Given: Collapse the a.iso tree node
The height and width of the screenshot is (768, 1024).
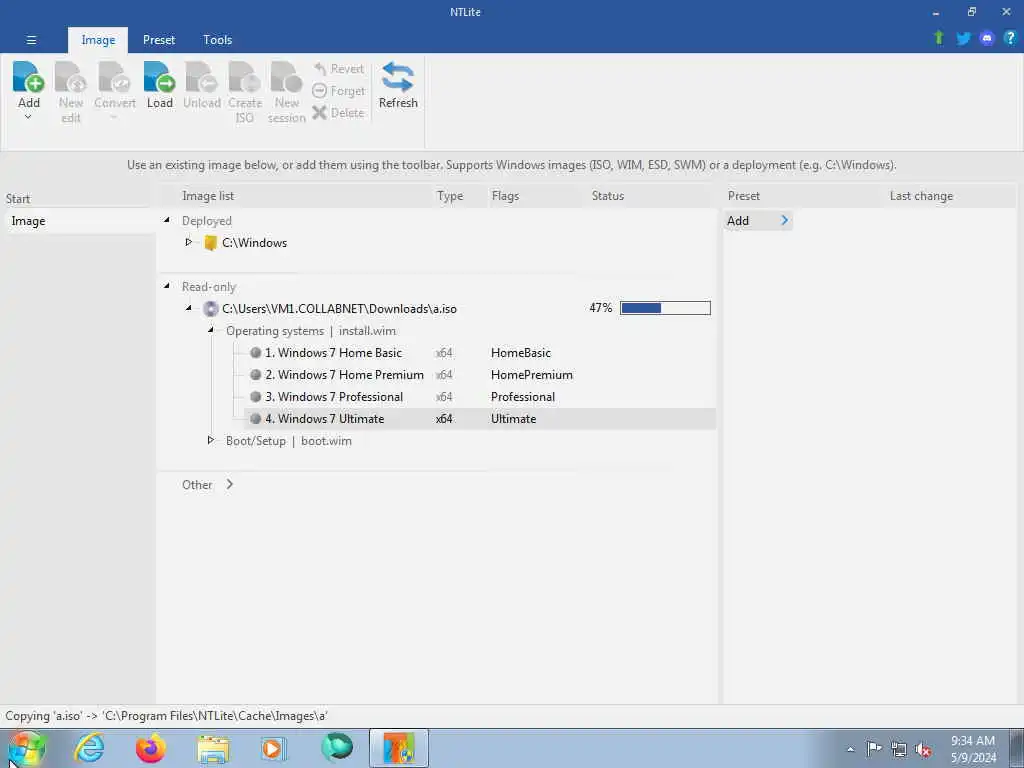Looking at the screenshot, I should (x=189, y=308).
